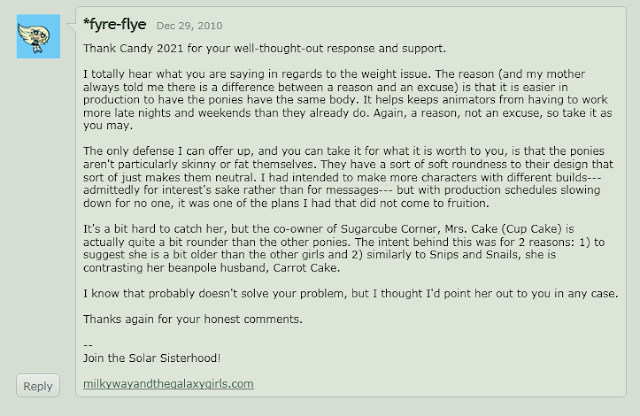Image resolution: width=640 pixels, height=416 pixels.
Task: Open the milkywayandthegalaxygirls.com link
Action: (x=169, y=384)
